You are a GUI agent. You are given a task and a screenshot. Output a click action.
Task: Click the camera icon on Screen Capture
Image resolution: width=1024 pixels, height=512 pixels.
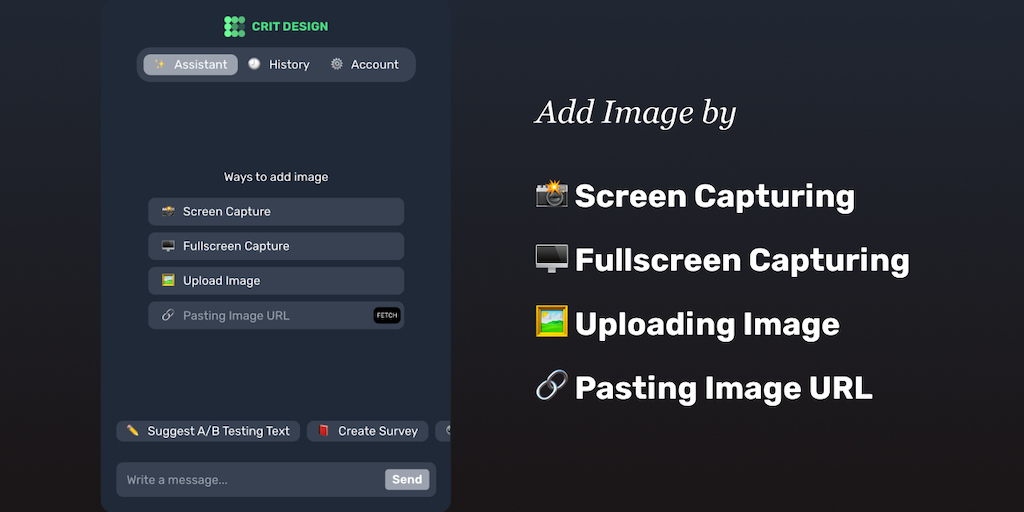click(168, 211)
